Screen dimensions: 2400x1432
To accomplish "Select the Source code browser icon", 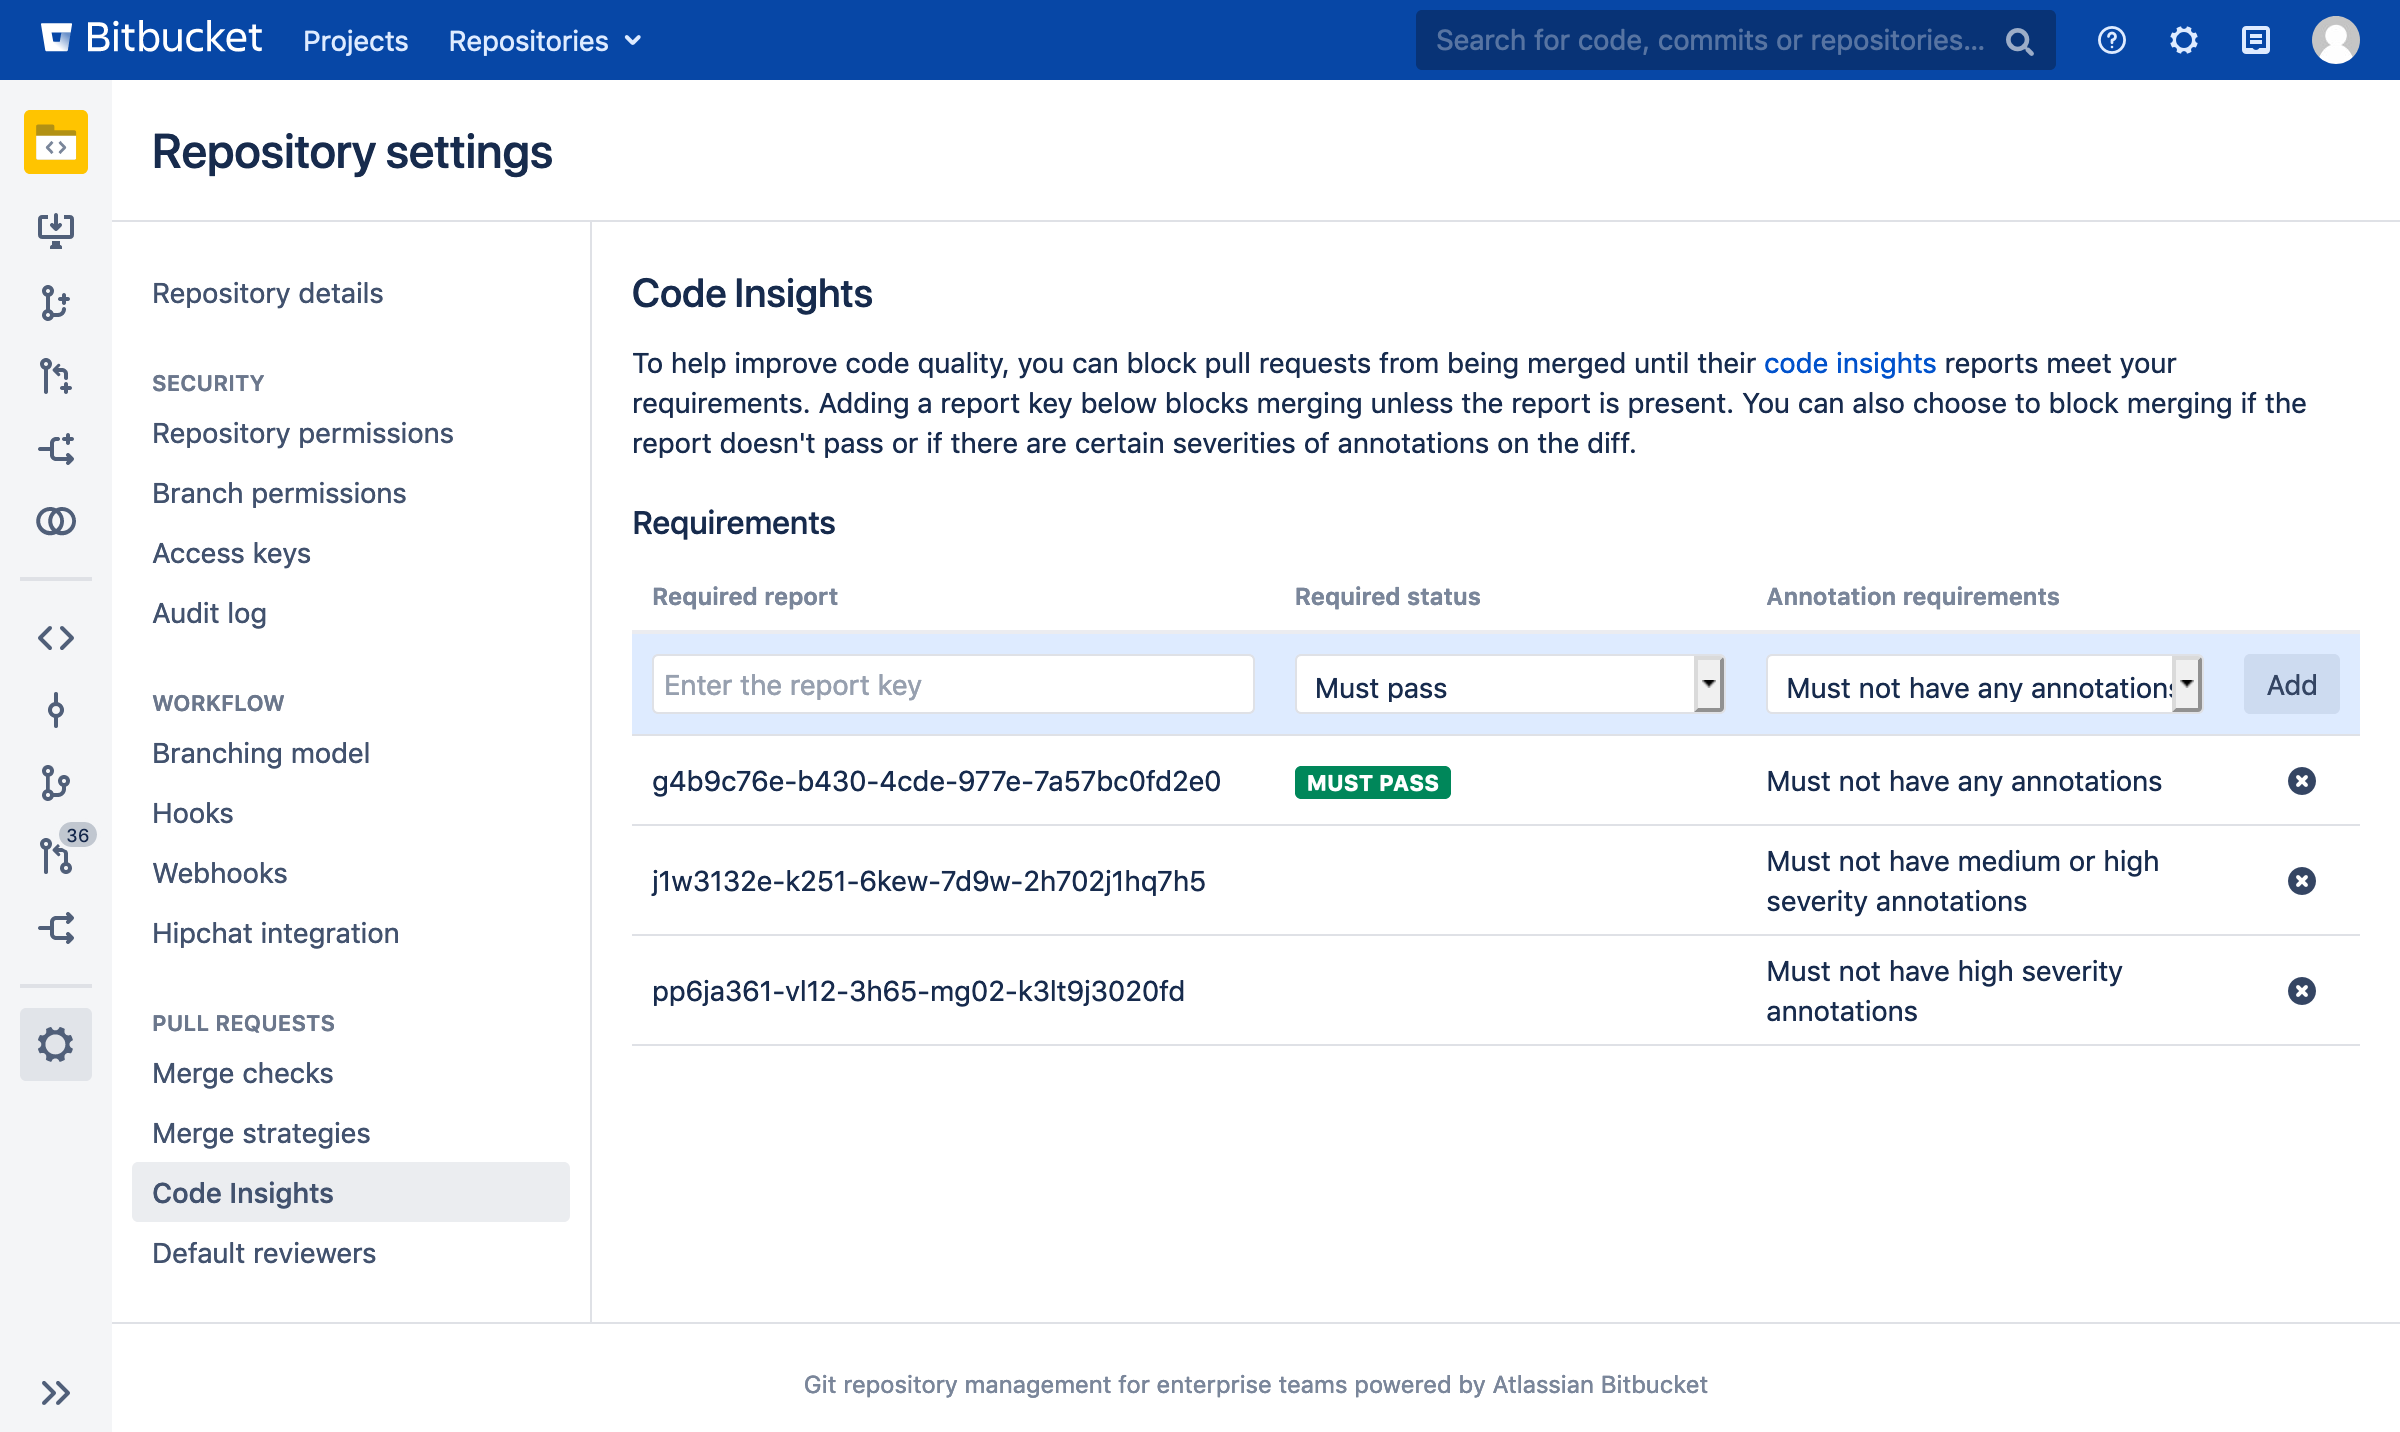I will coord(56,637).
